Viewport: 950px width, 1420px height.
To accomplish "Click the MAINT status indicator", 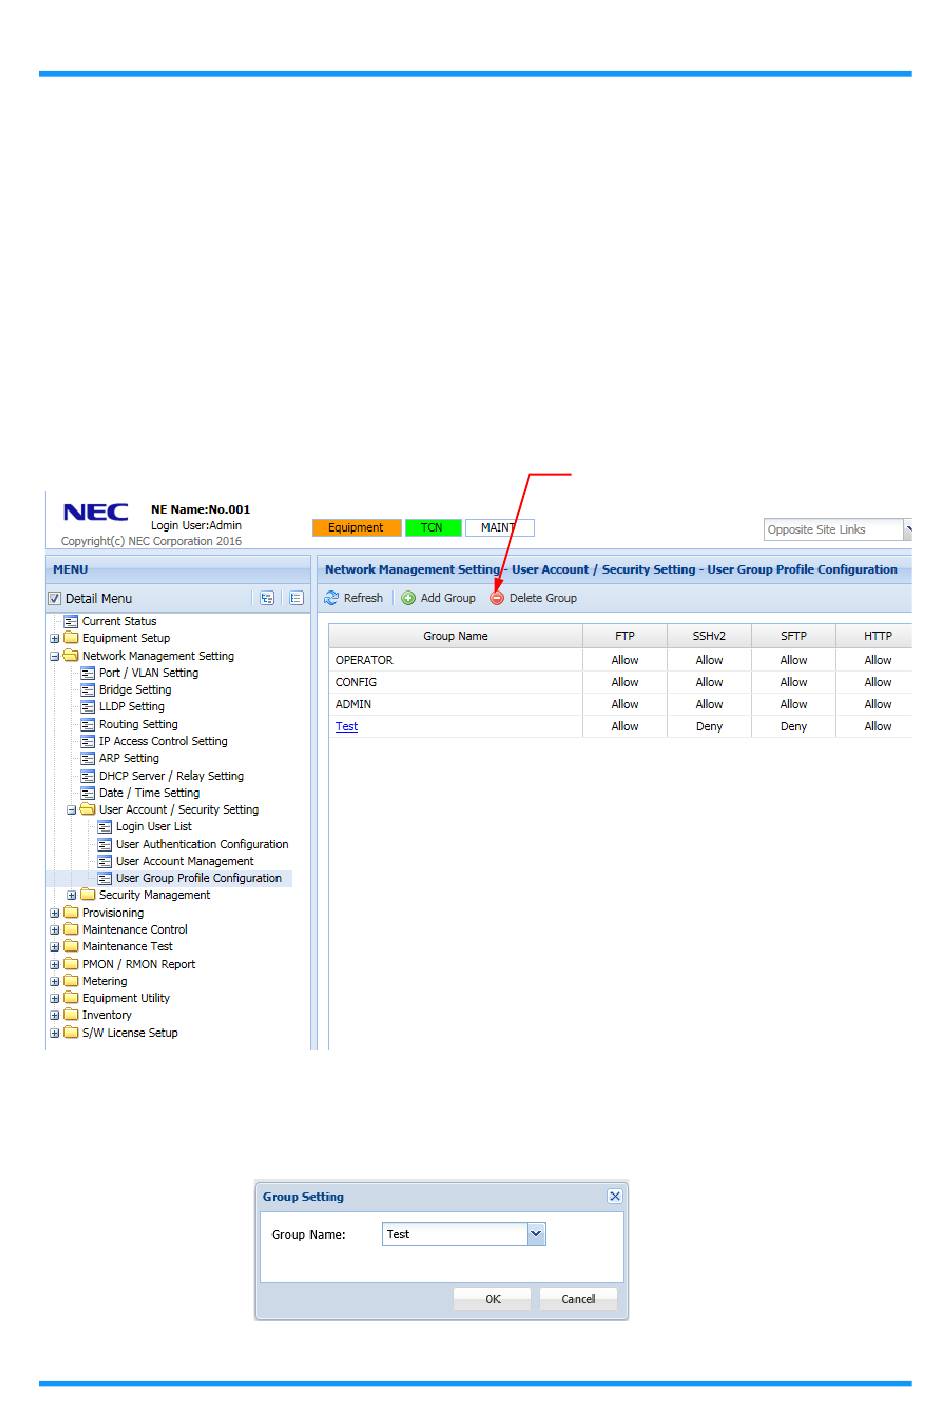I will [499, 528].
